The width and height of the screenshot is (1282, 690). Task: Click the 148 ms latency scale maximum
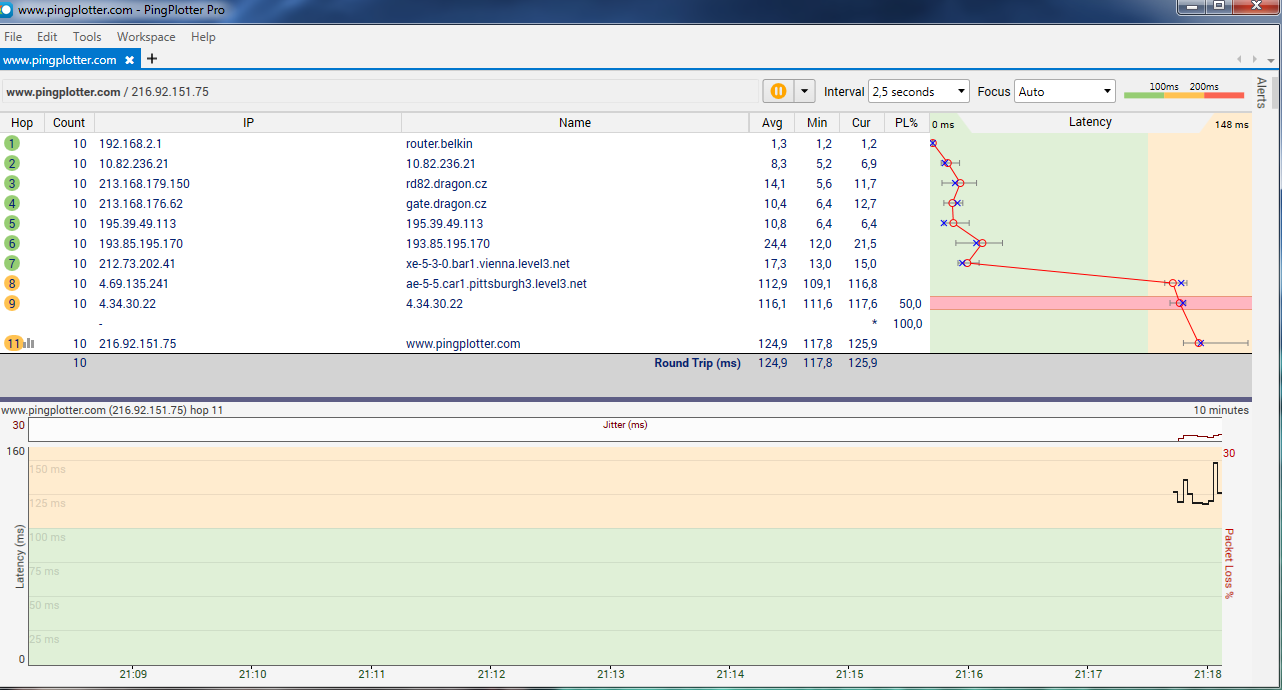coord(1231,125)
